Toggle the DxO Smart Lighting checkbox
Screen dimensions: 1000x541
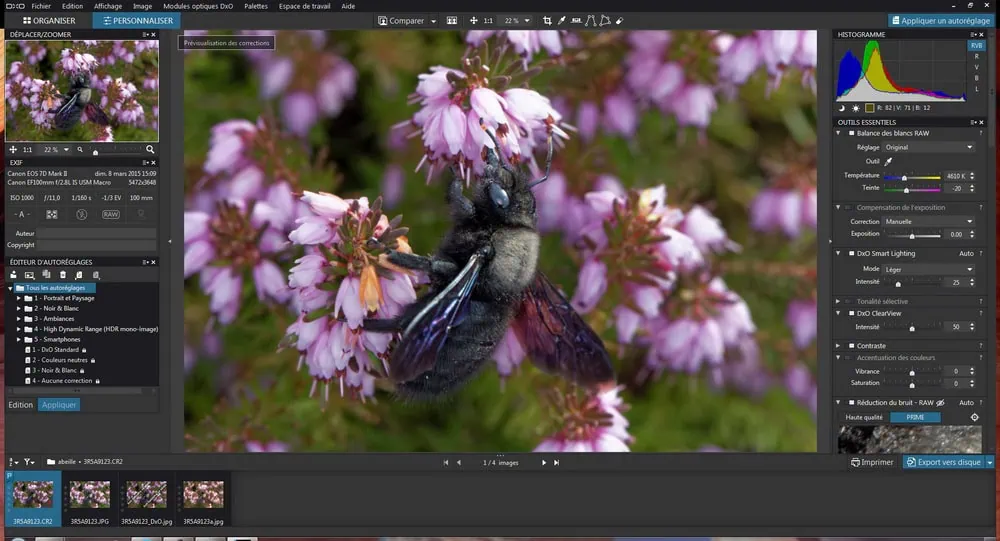pos(851,253)
